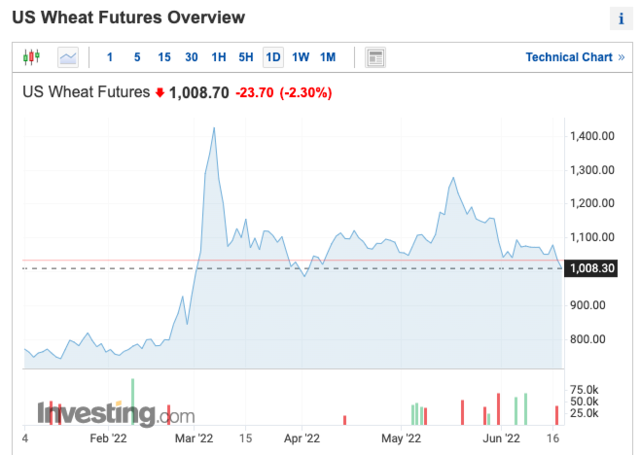Screen dimensions: 640x455
Task: Select the 5-minute interval
Action: click(137, 57)
